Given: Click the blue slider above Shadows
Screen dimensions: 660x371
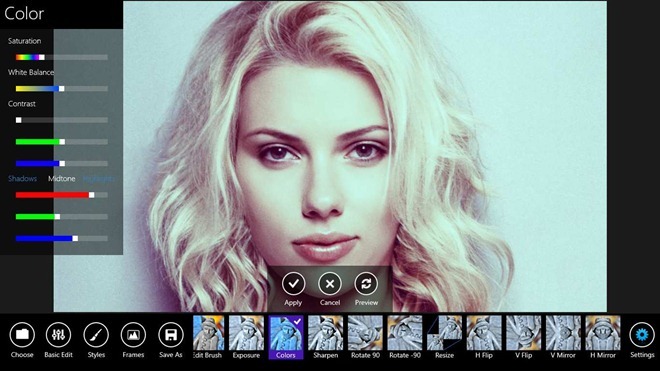Looking at the screenshot, I should [61, 163].
